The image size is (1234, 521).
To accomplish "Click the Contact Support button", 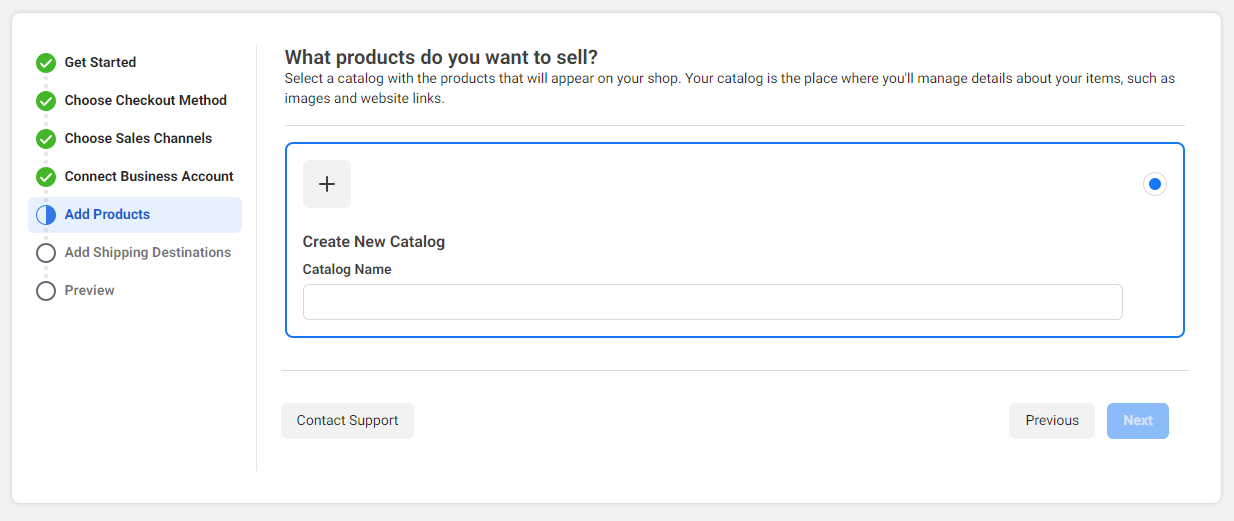I will coord(347,421).
